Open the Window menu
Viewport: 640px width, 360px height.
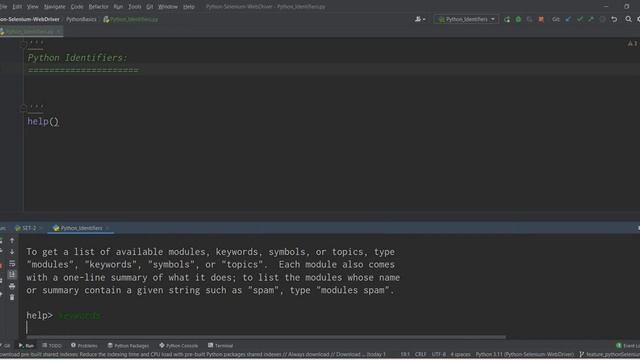click(x=167, y=7)
